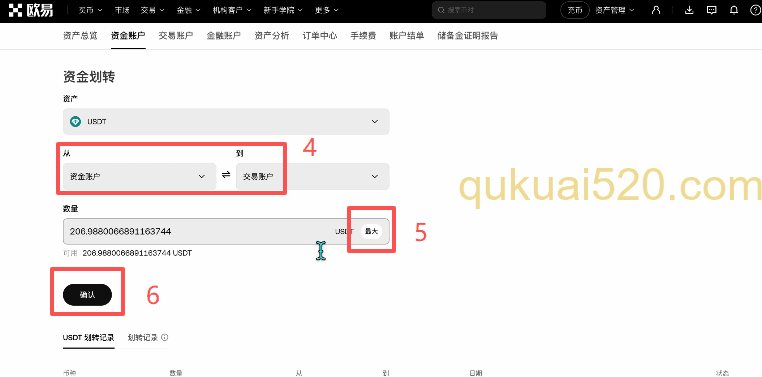Click the download icon in header
The height and width of the screenshot is (377, 762).
pyautogui.click(x=689, y=10)
